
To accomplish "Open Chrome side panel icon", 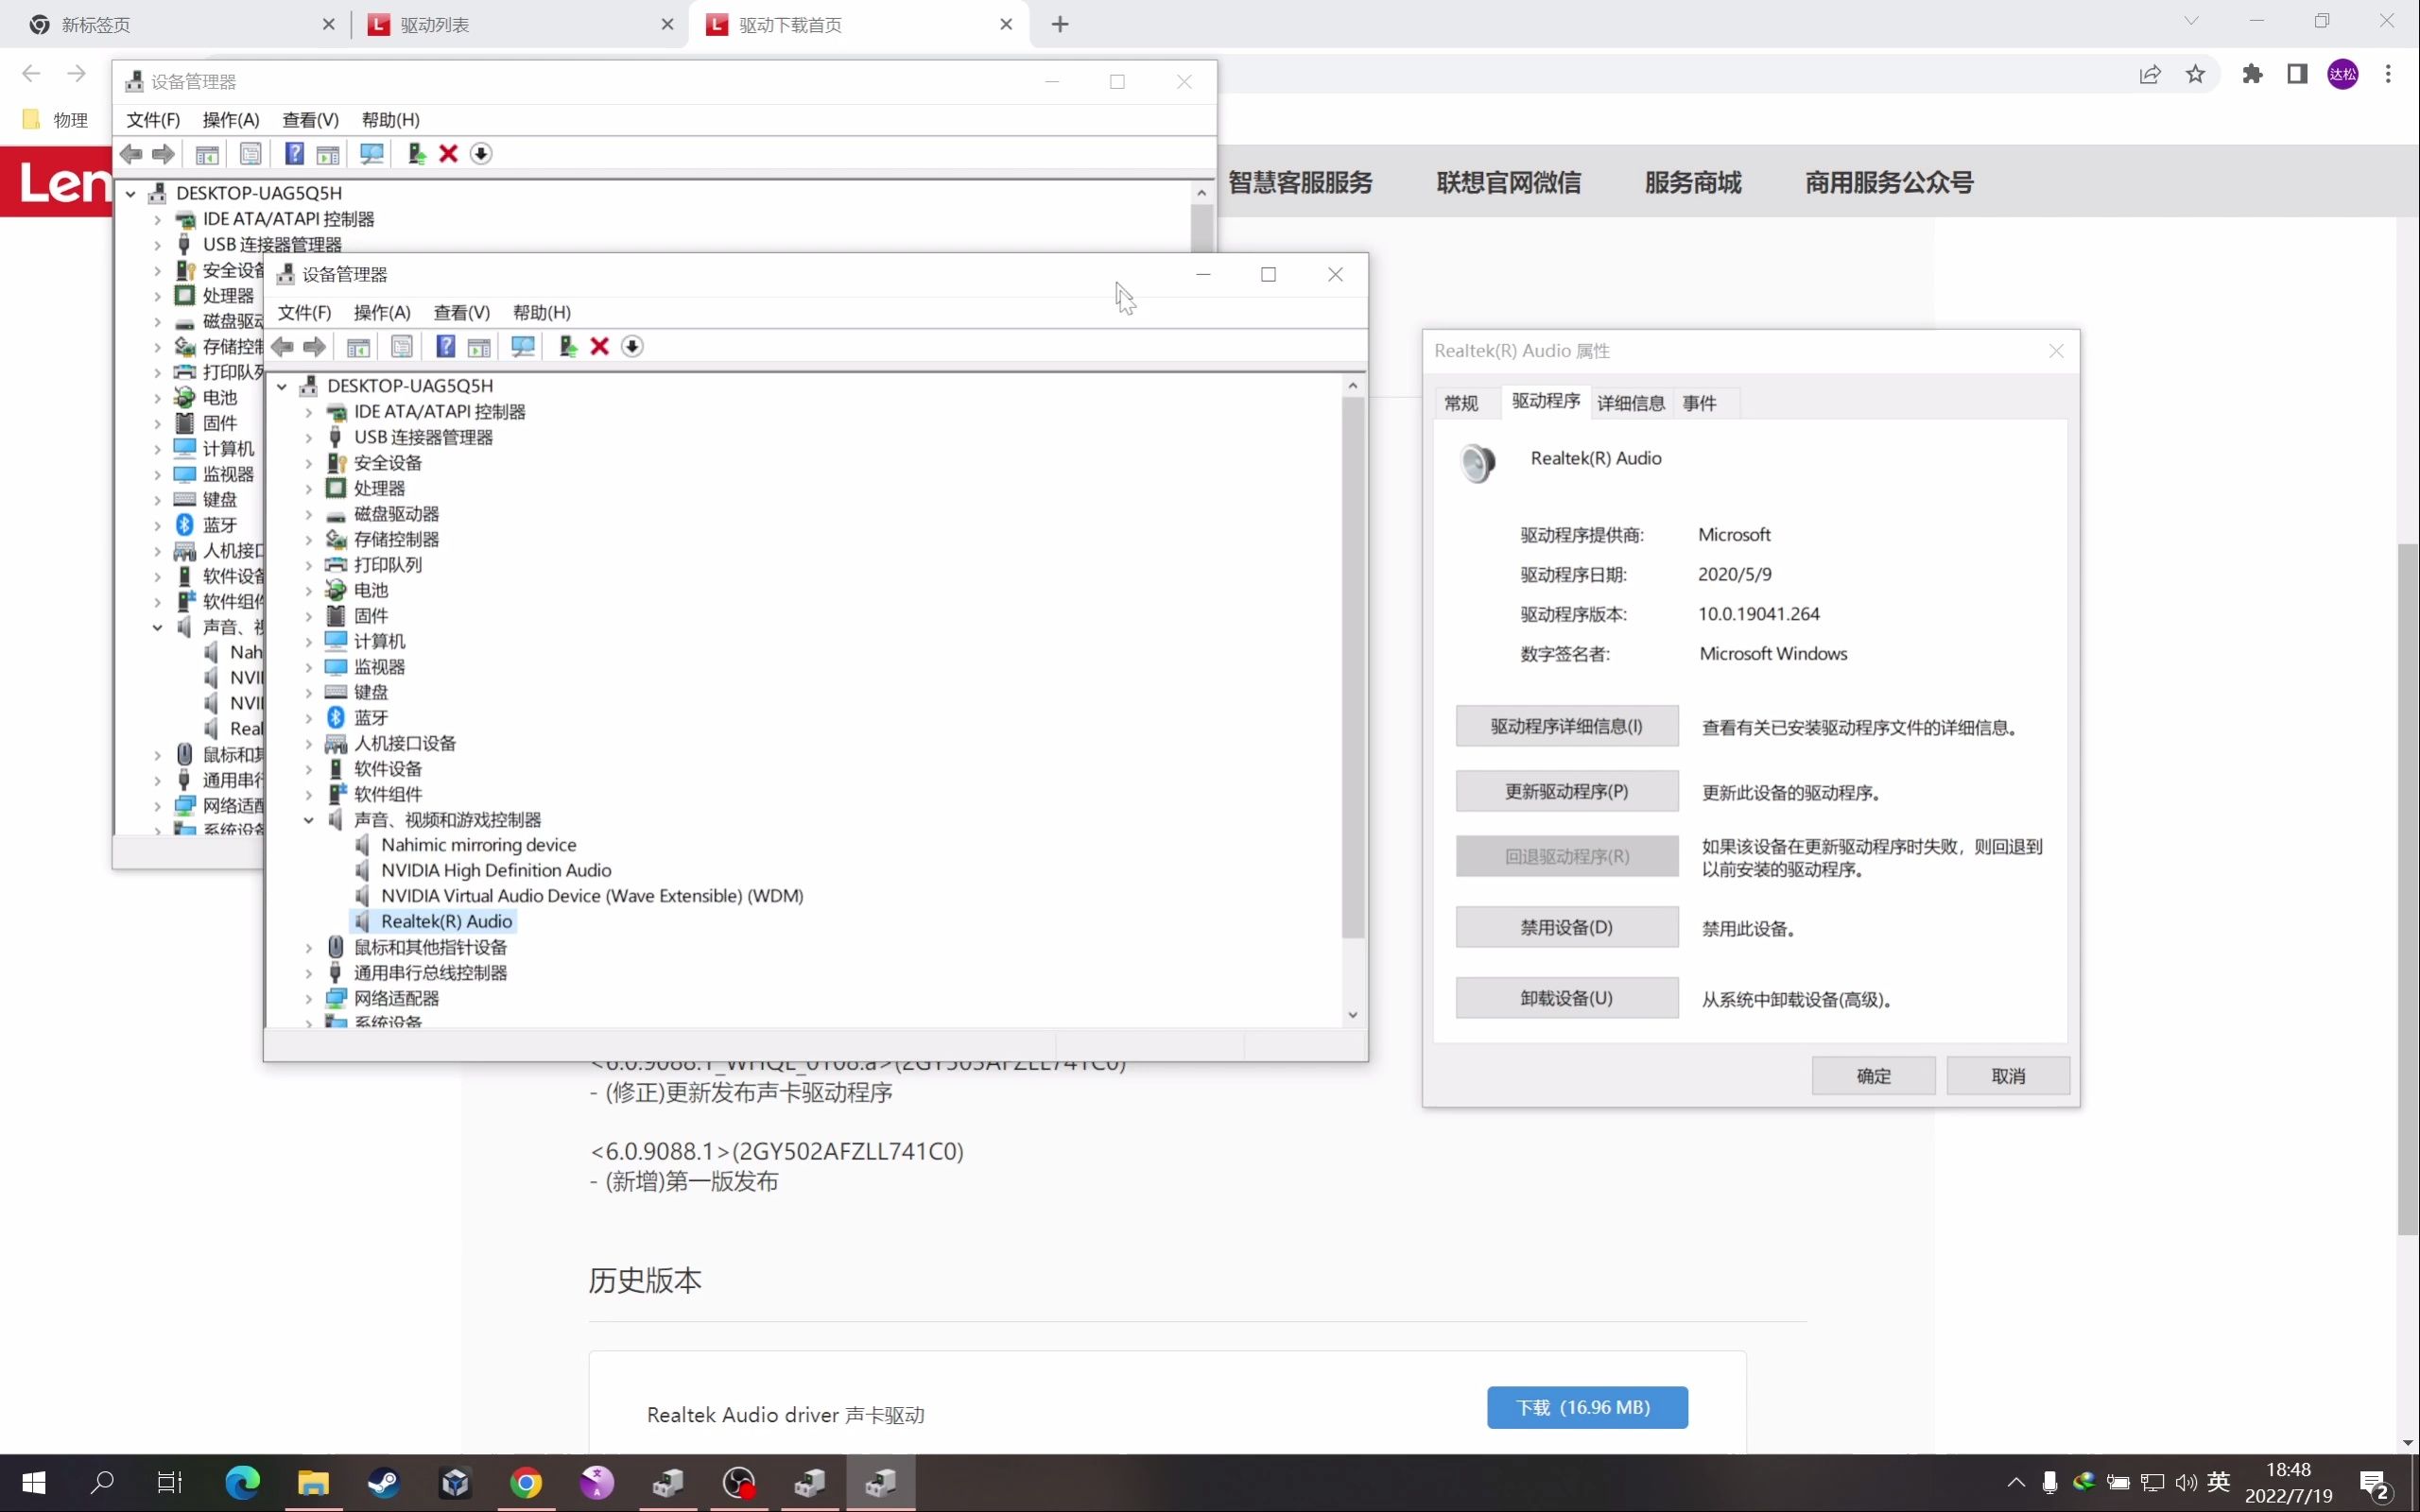I will [2297, 74].
